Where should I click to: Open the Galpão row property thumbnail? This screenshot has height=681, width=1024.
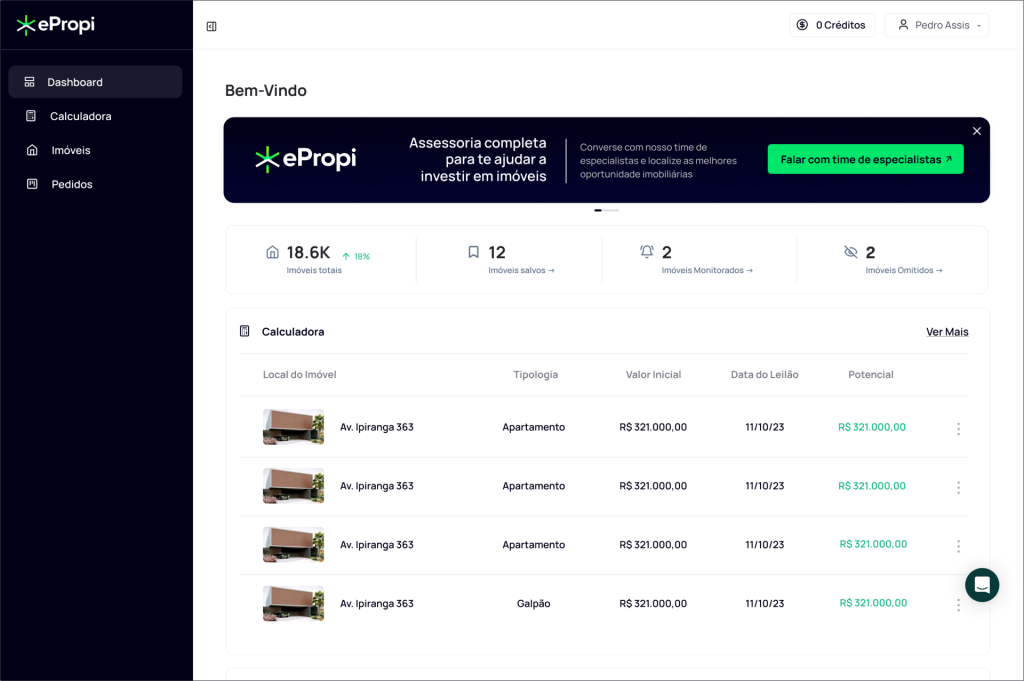293,603
